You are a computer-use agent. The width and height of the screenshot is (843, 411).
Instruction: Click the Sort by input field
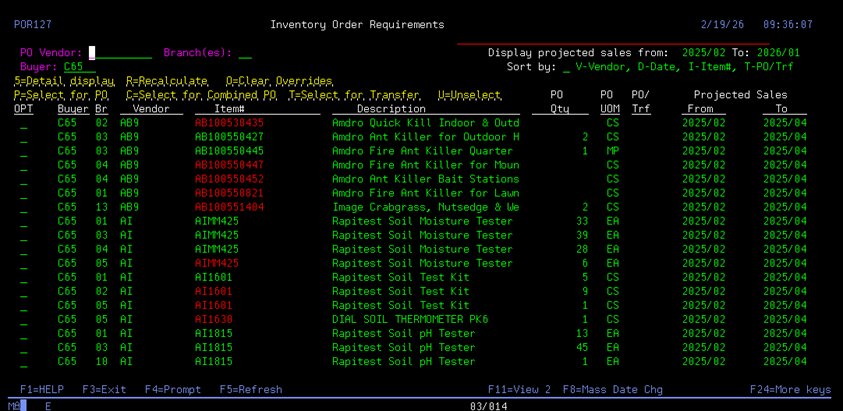coord(568,67)
